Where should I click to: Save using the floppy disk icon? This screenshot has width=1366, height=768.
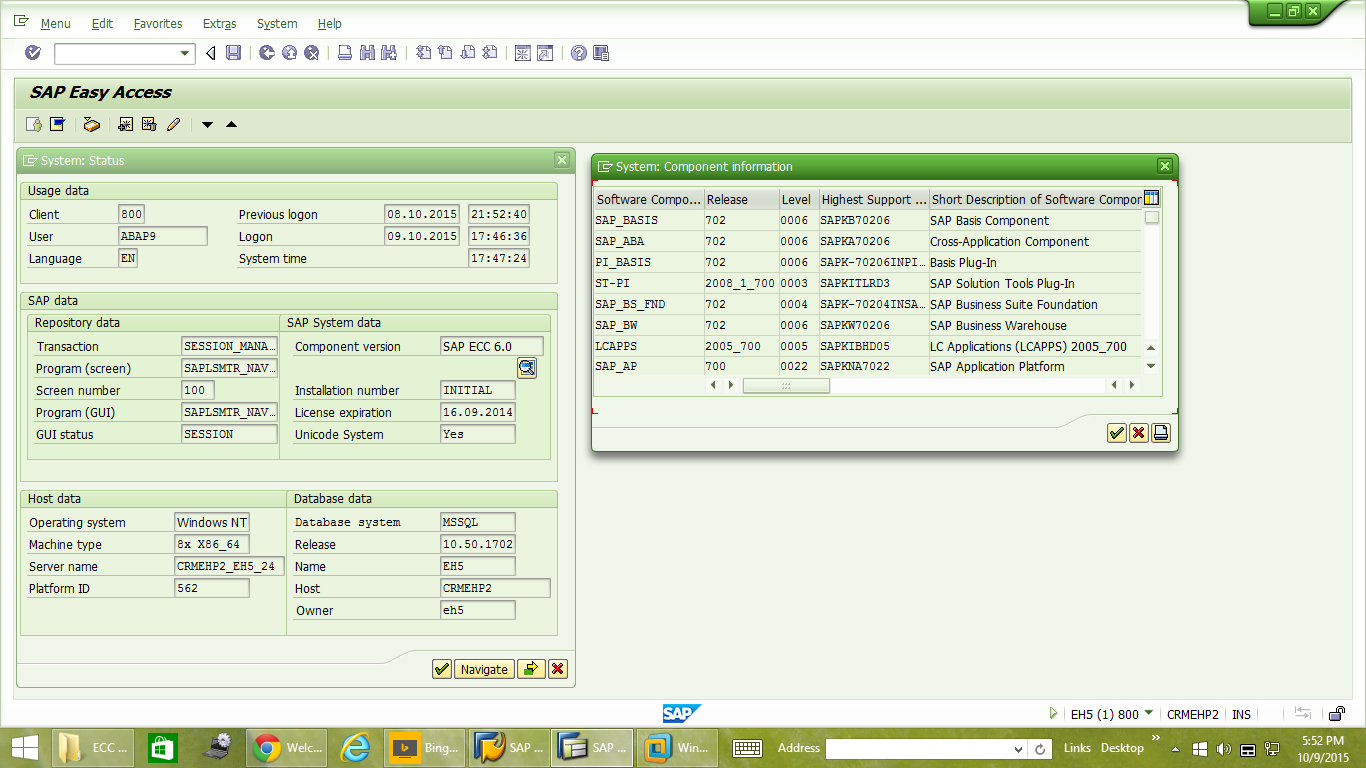pos(233,53)
